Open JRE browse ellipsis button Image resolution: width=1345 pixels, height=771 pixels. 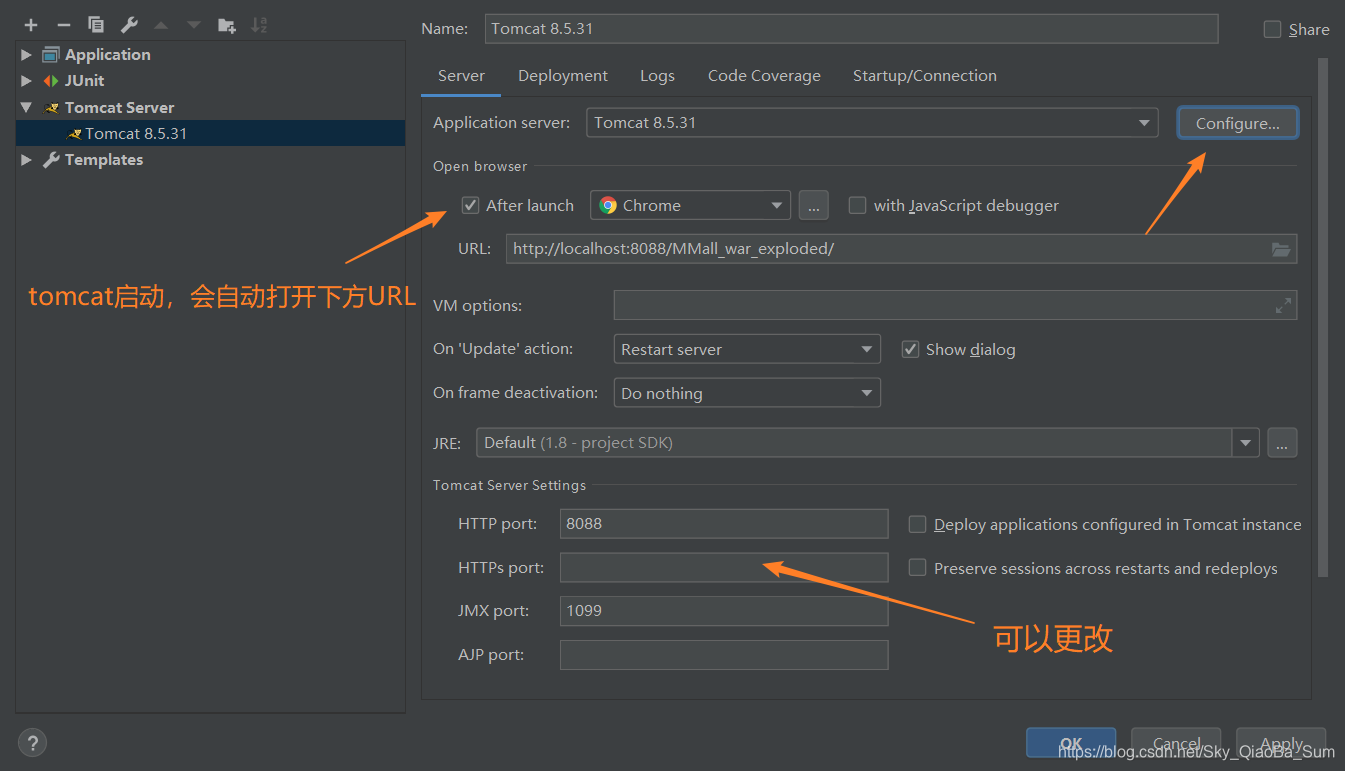1282,442
